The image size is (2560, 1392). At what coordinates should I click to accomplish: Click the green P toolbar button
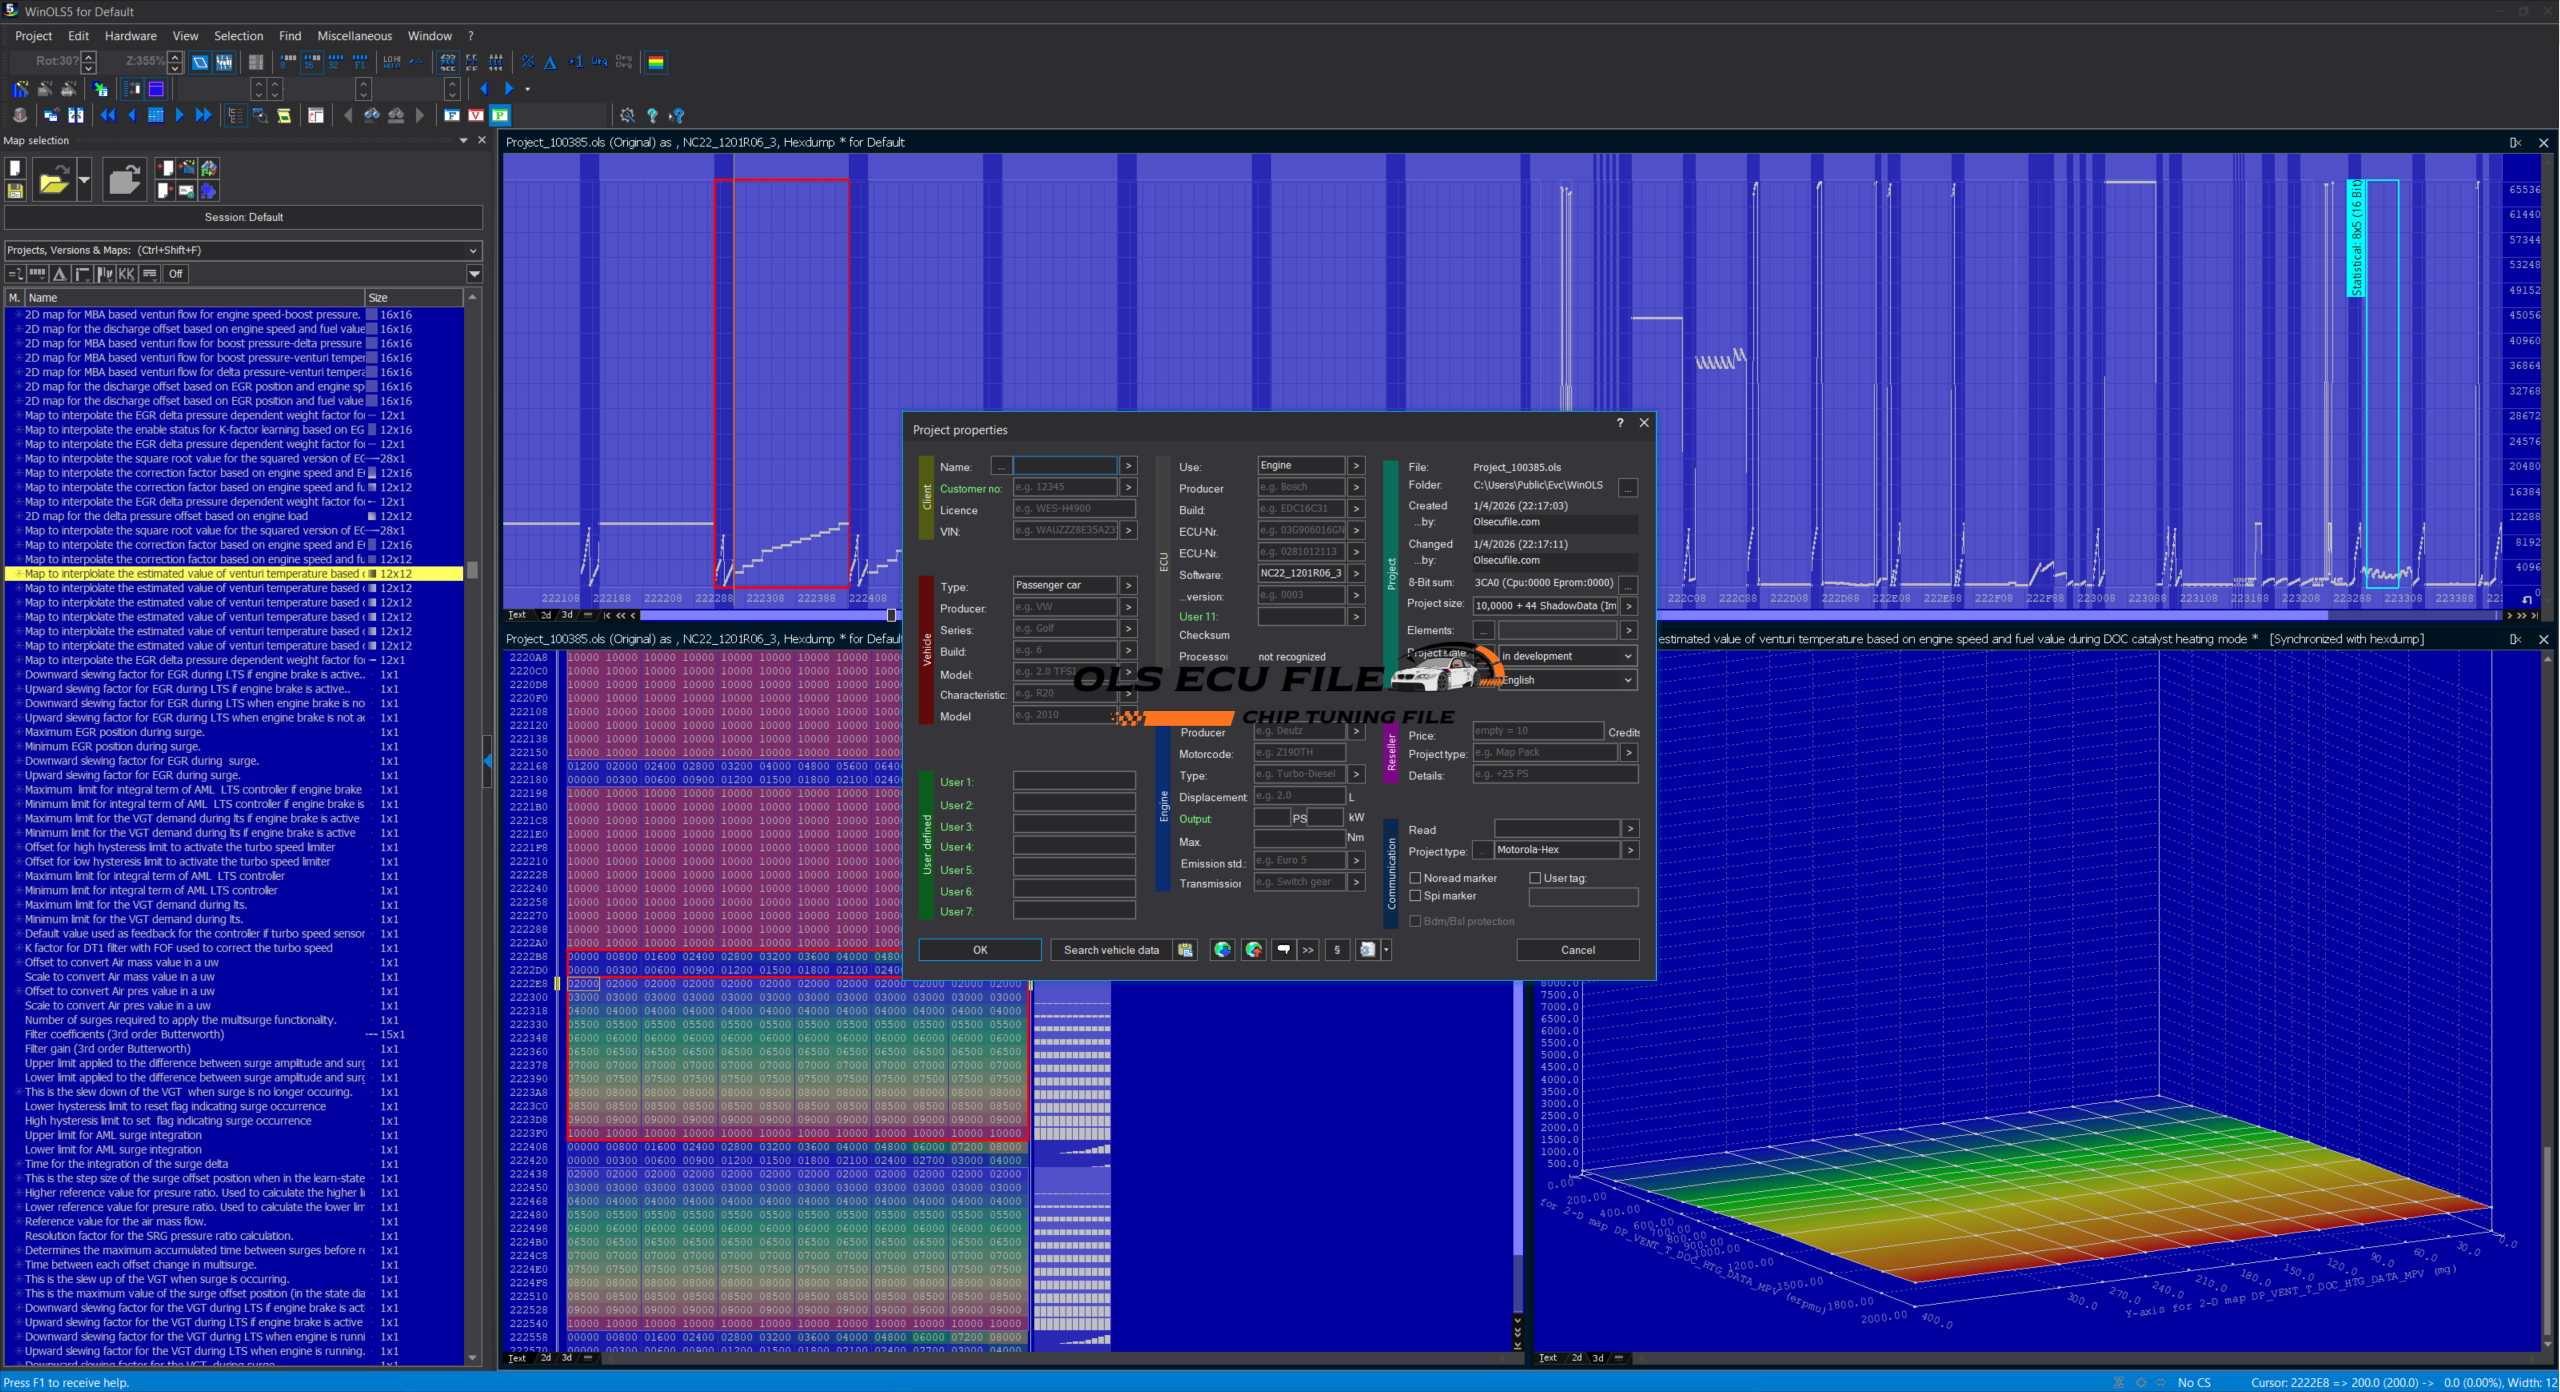click(500, 115)
